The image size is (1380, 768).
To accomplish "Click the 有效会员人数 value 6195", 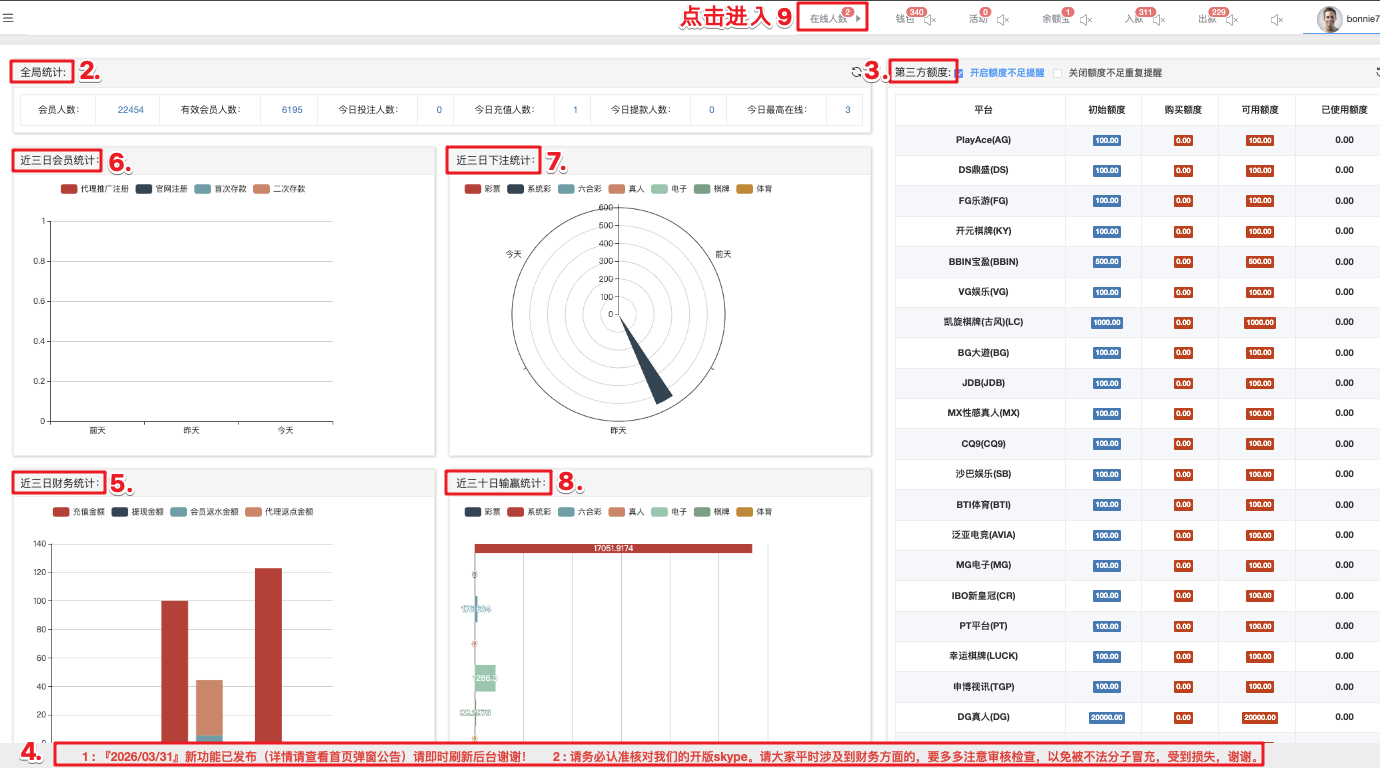I will [292, 110].
